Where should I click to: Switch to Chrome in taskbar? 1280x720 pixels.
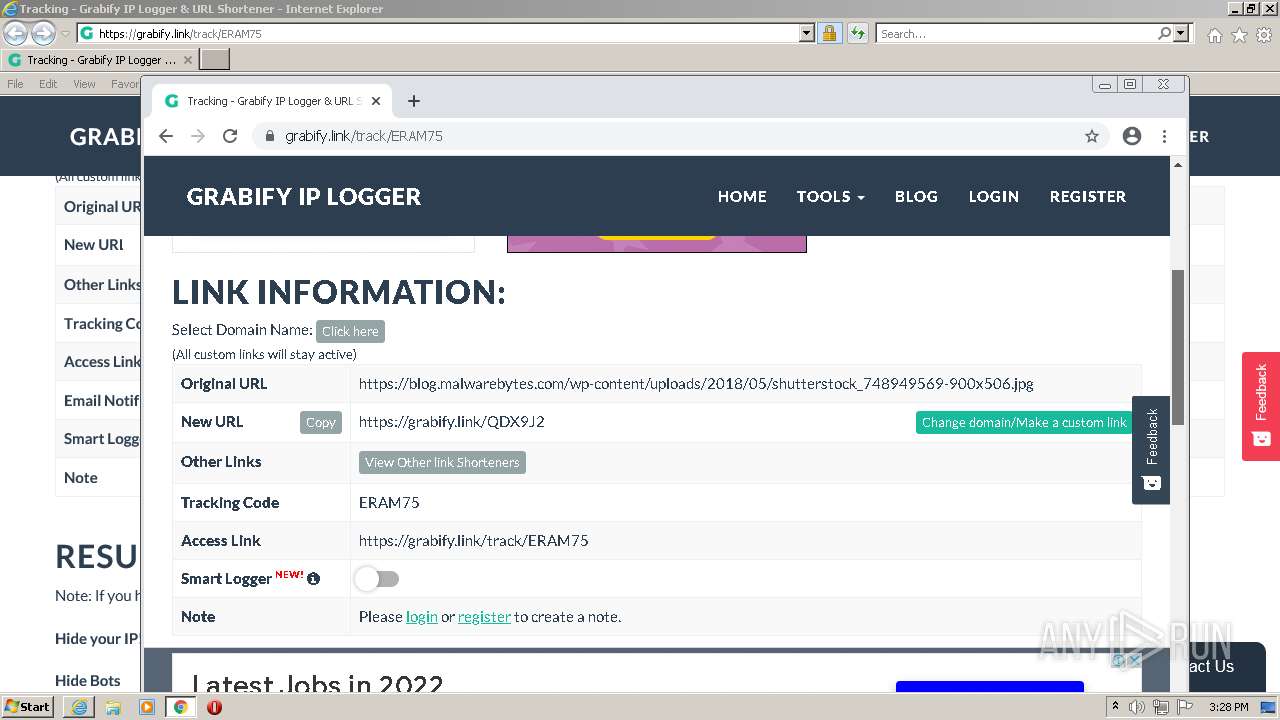click(x=180, y=707)
